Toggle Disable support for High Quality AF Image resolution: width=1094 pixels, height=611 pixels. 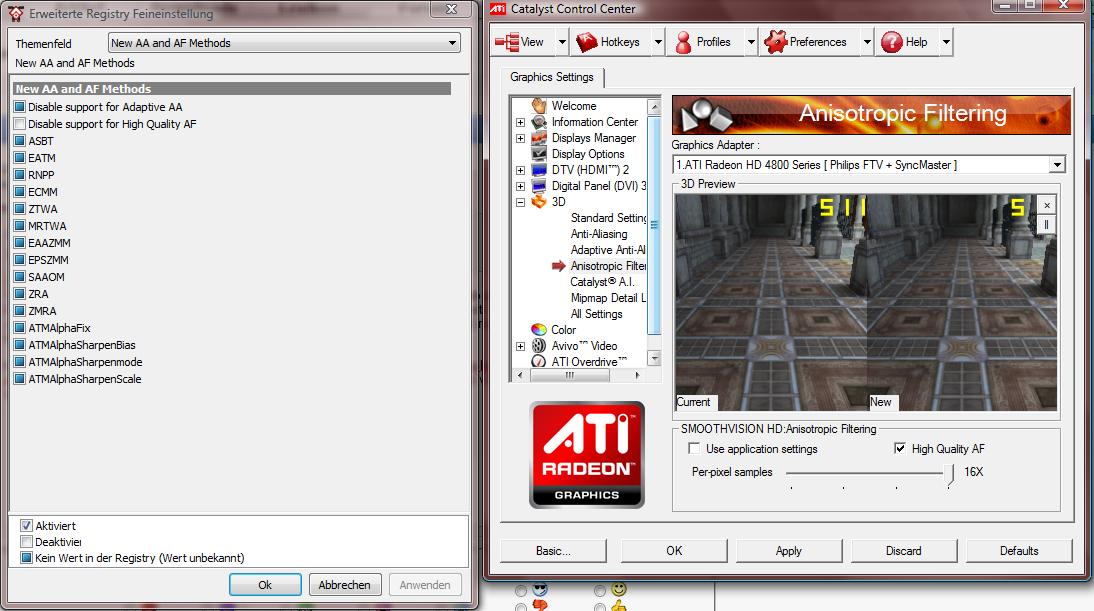click(x=20, y=124)
